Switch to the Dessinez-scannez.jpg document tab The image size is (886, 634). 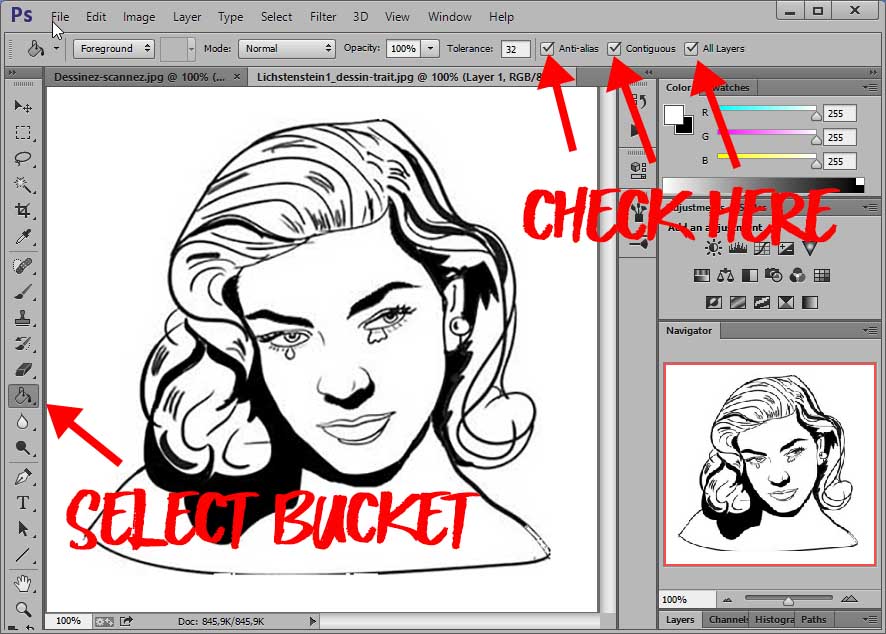tap(139, 77)
